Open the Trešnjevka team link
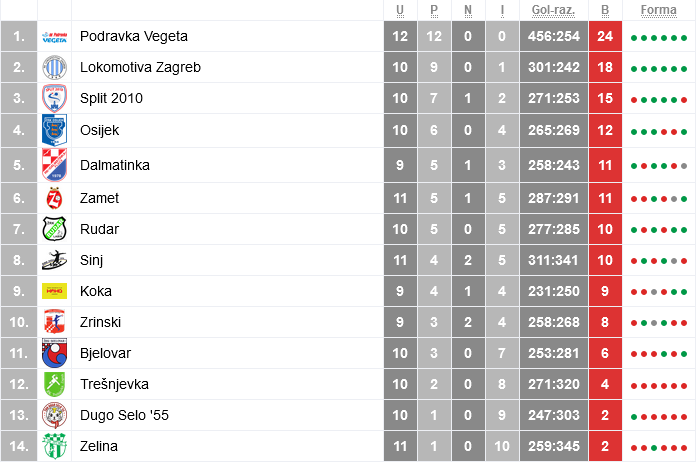Image resolution: width=696 pixels, height=465 pixels. 114,384
